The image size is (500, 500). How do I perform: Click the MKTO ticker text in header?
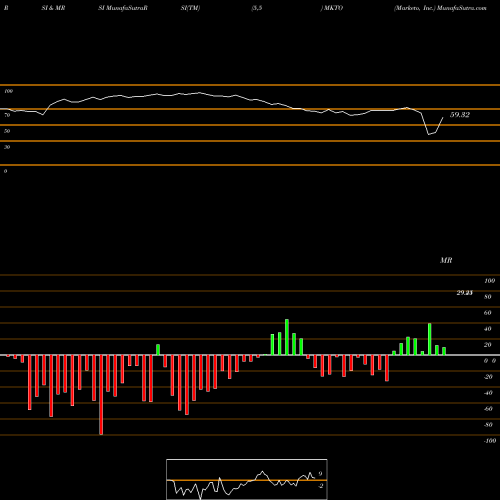pos(333,8)
